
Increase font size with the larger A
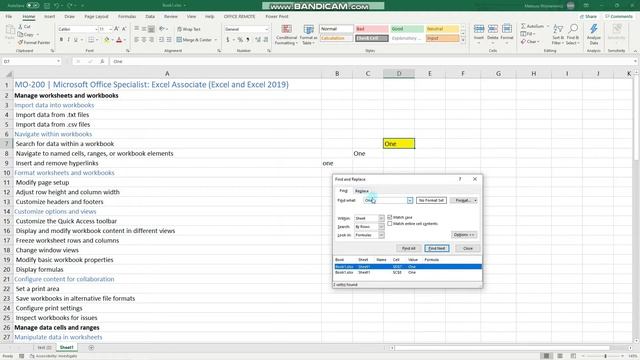coord(117,29)
